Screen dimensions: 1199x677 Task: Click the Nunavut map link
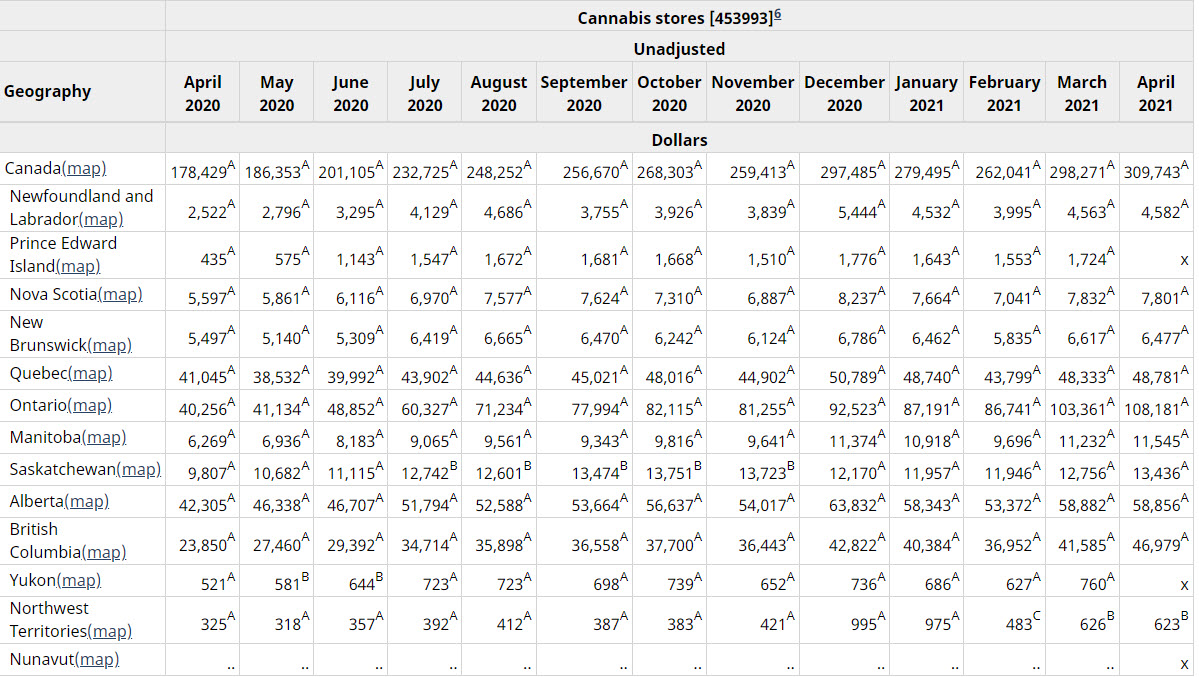pyautogui.click(x=97, y=659)
